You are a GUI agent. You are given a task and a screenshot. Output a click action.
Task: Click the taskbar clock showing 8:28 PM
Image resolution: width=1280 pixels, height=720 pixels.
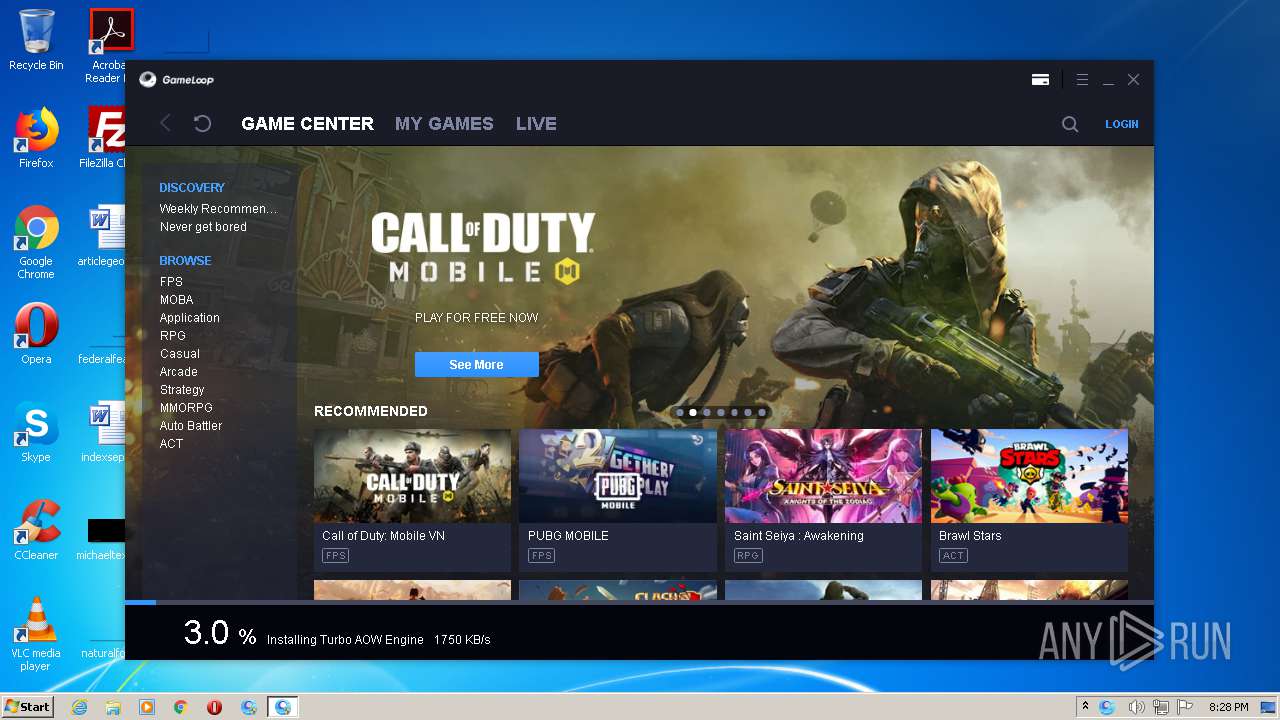pyautogui.click(x=1228, y=707)
